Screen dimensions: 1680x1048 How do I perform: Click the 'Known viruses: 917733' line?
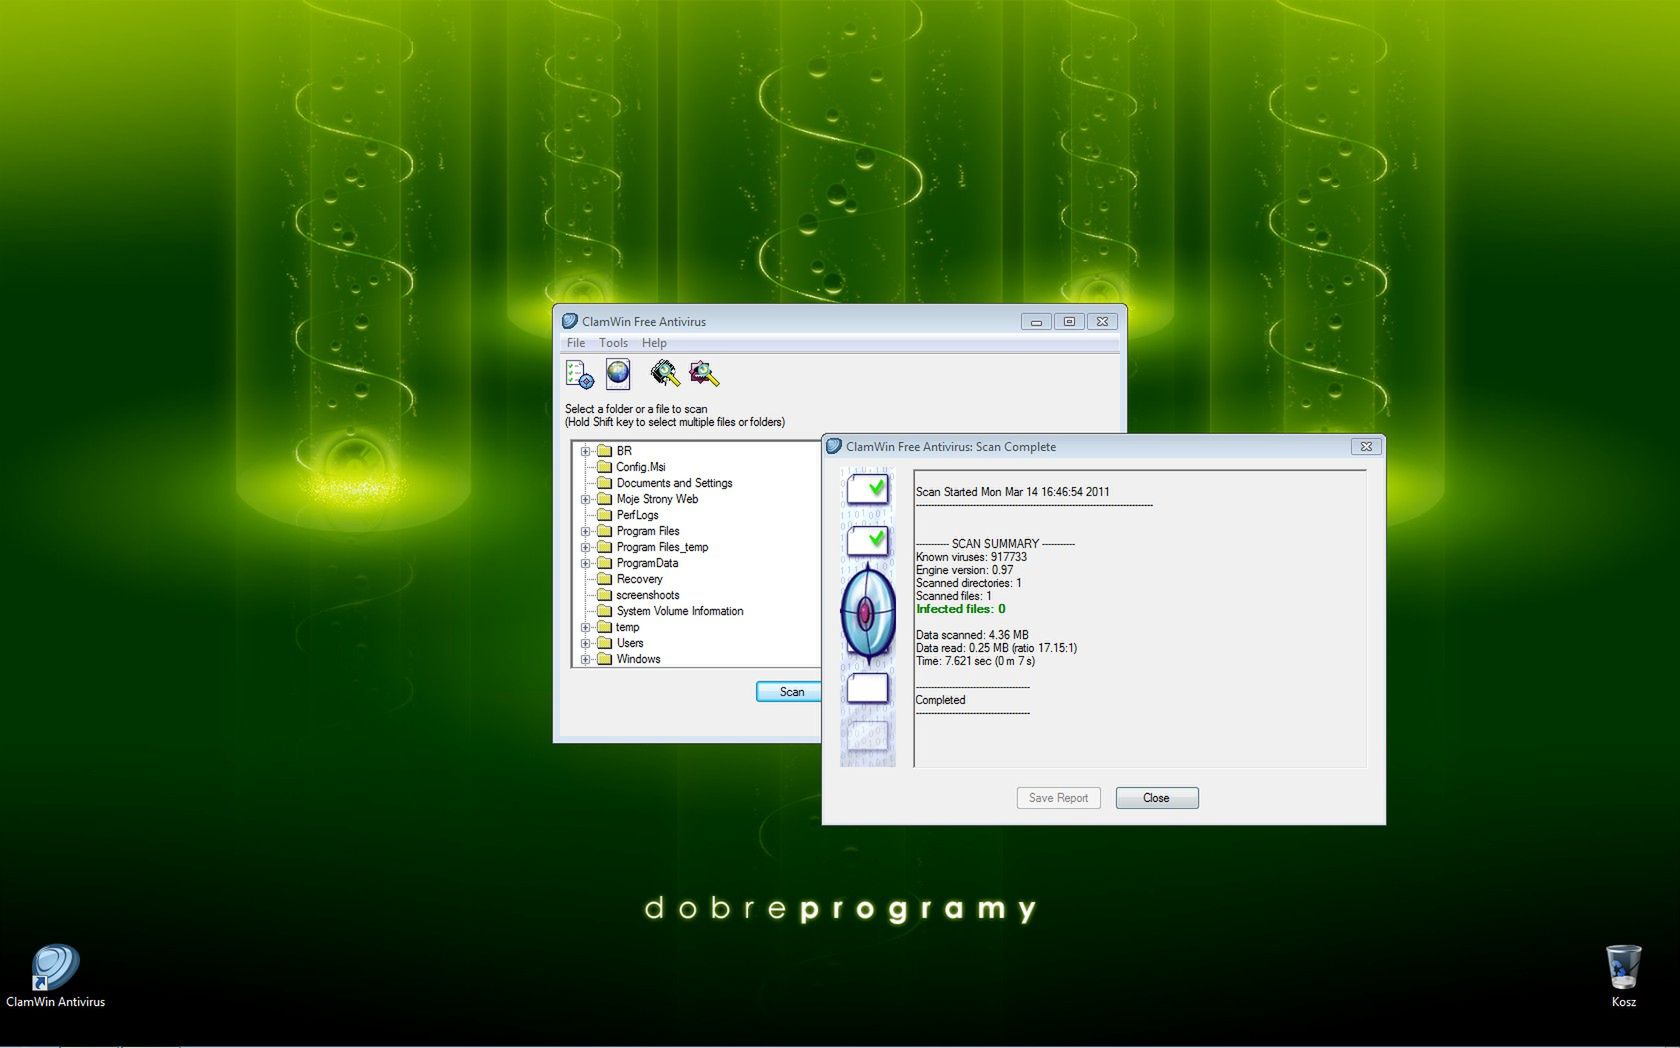(971, 557)
